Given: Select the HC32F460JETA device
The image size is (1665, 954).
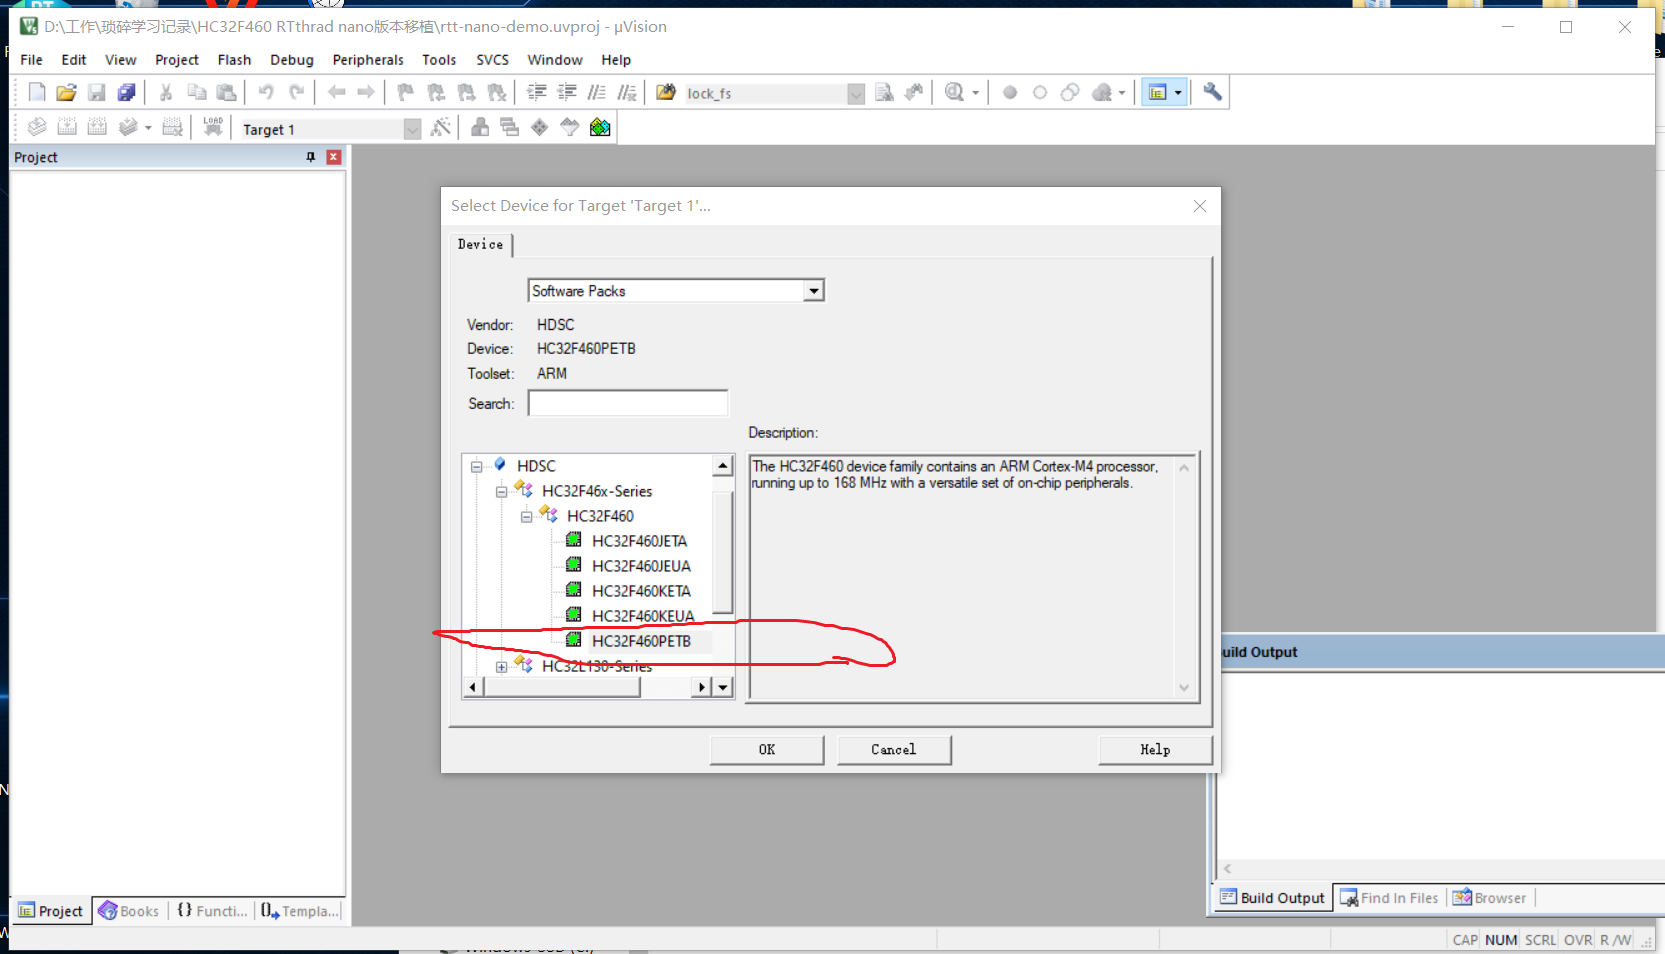Looking at the screenshot, I should click(x=640, y=541).
